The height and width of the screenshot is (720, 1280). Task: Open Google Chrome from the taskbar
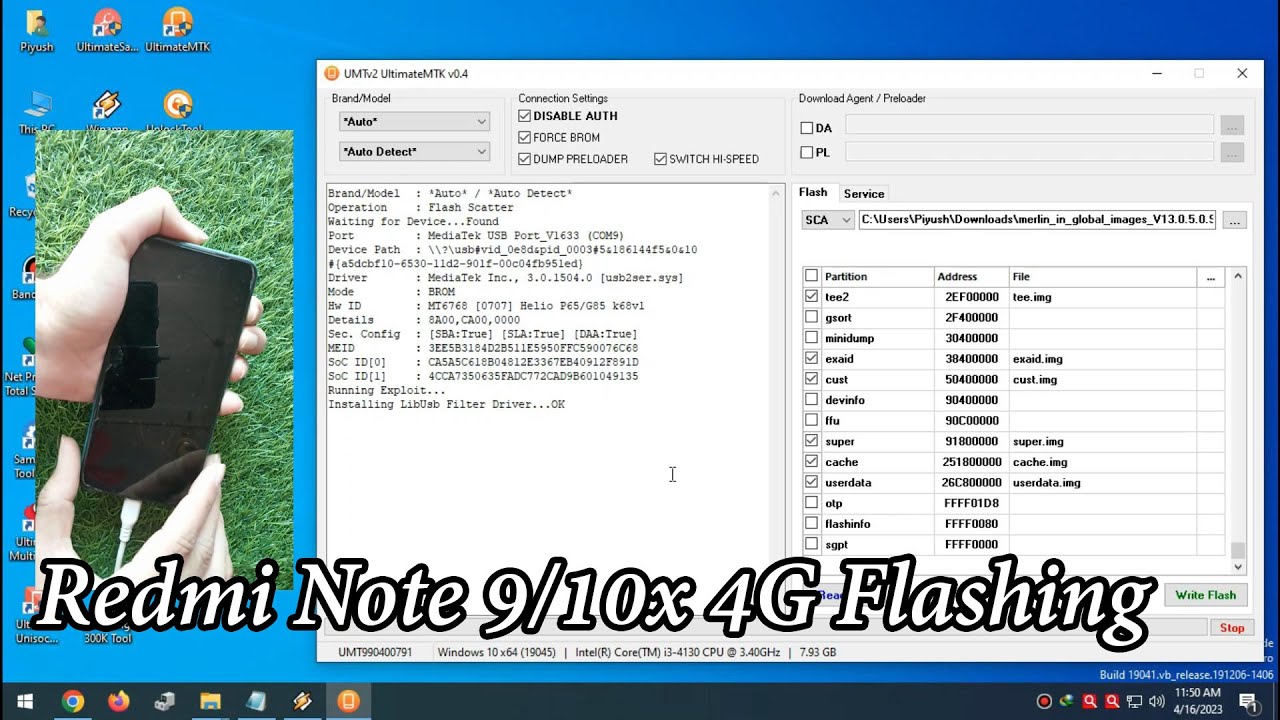[72, 701]
